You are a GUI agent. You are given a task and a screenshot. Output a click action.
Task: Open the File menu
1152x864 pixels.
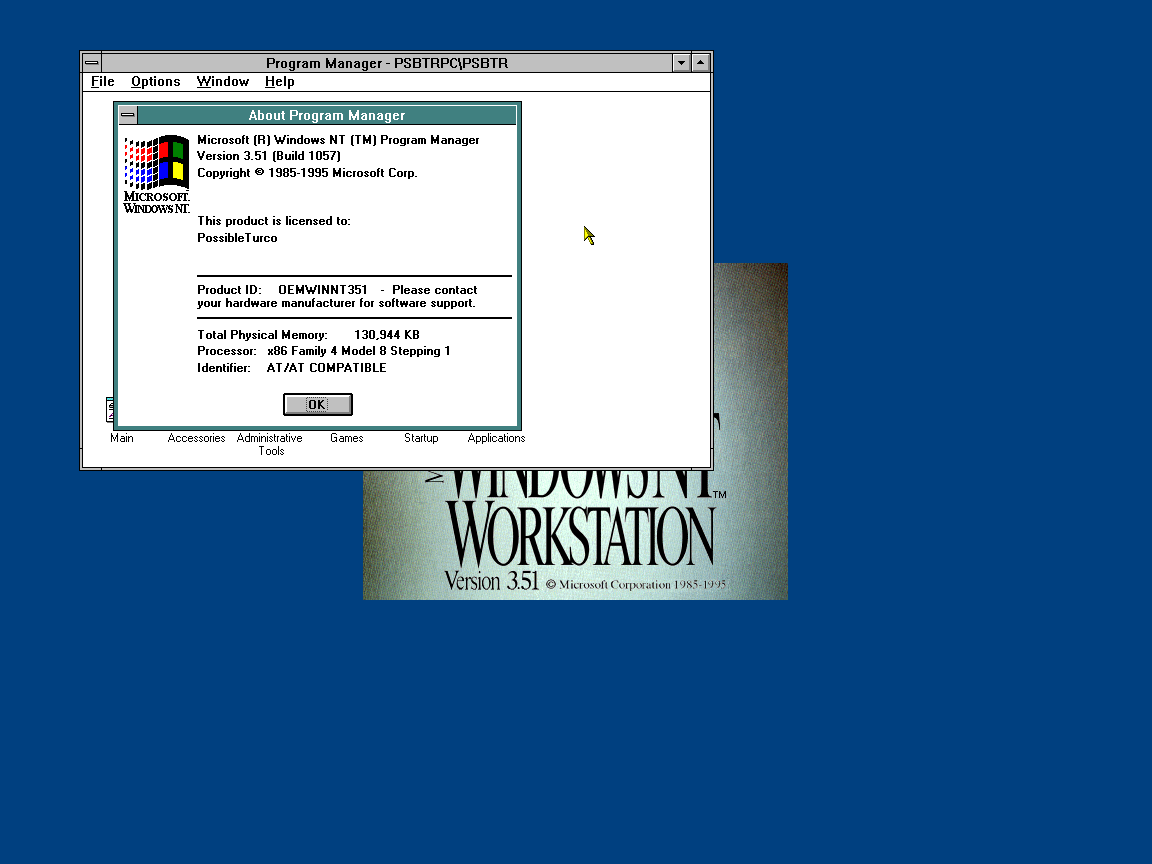(102, 81)
